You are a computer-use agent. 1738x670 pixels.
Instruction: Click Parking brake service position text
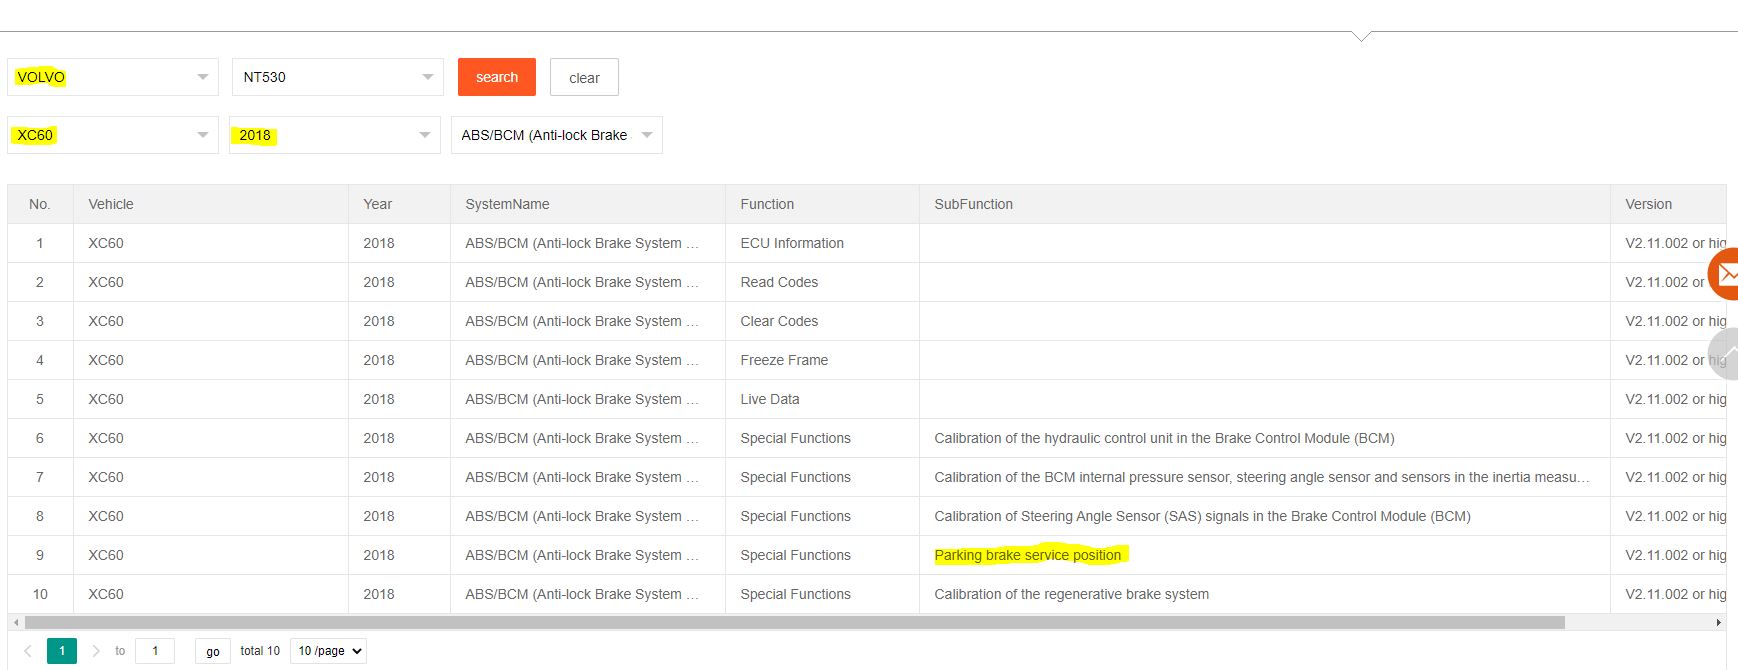click(1028, 555)
